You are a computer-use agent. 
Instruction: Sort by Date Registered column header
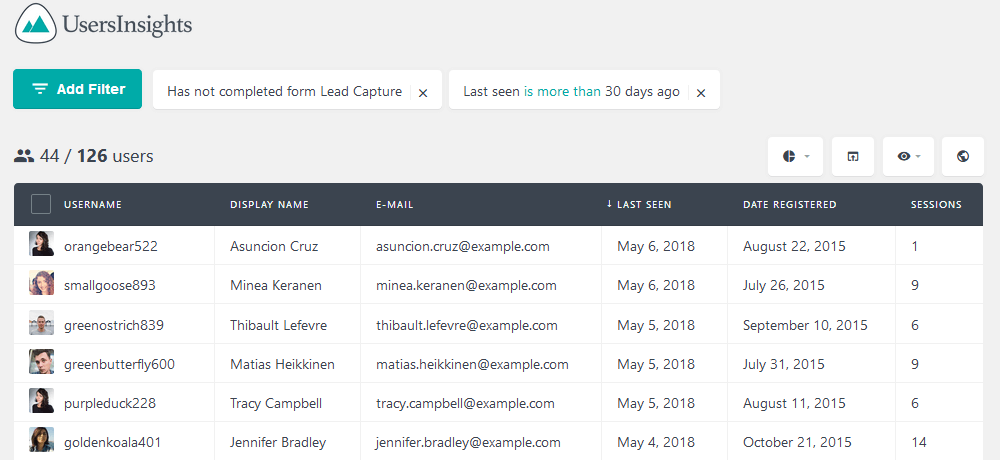pos(790,205)
